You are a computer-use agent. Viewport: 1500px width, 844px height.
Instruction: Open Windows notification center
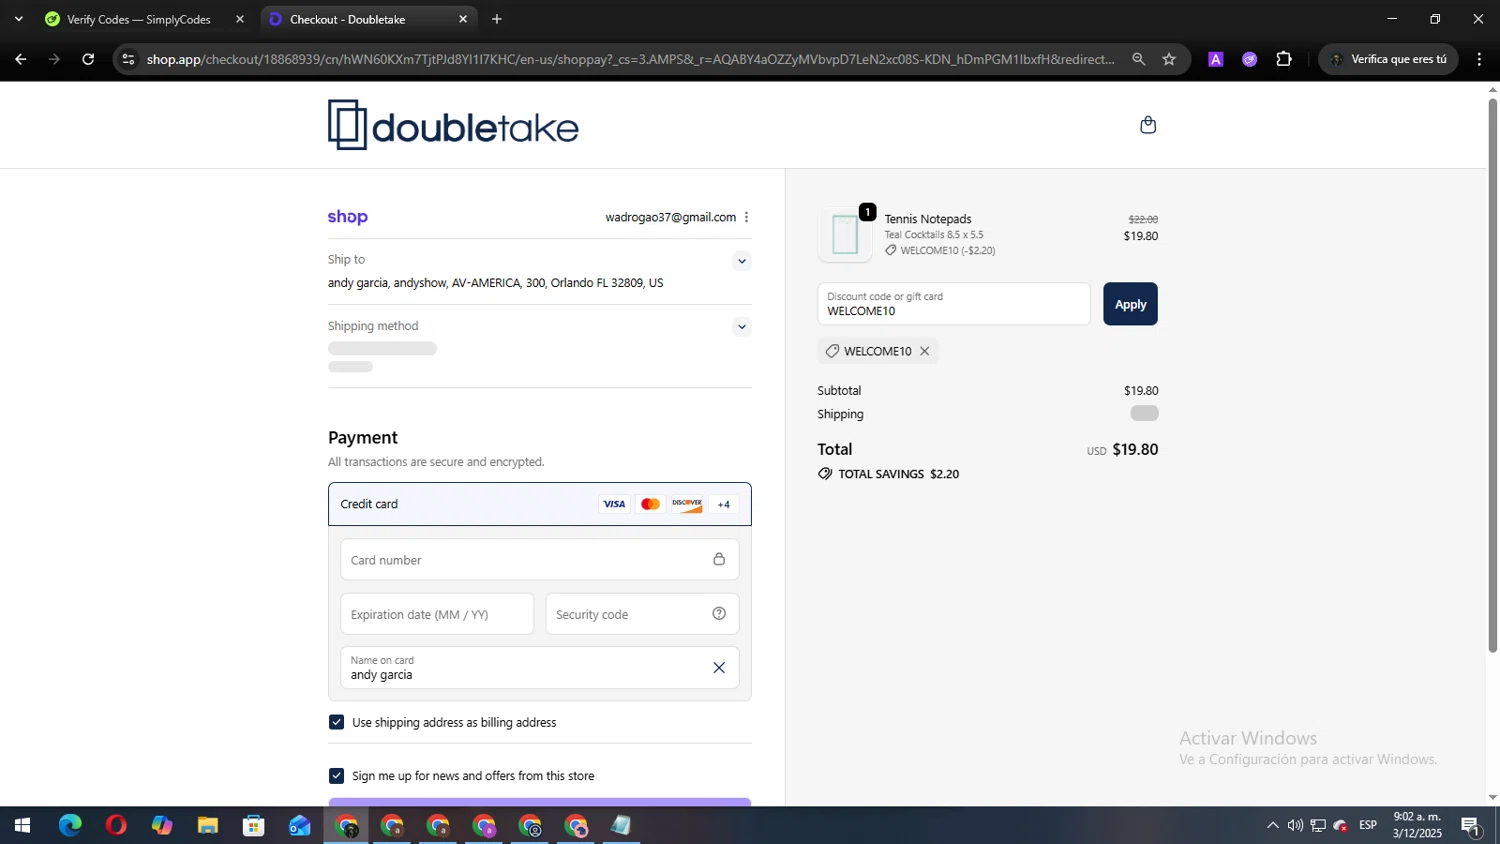coord(1471,826)
